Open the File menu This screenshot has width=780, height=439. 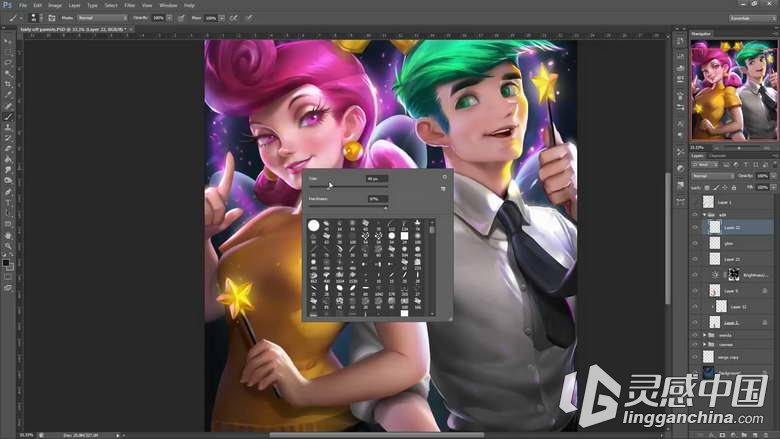coord(23,5)
